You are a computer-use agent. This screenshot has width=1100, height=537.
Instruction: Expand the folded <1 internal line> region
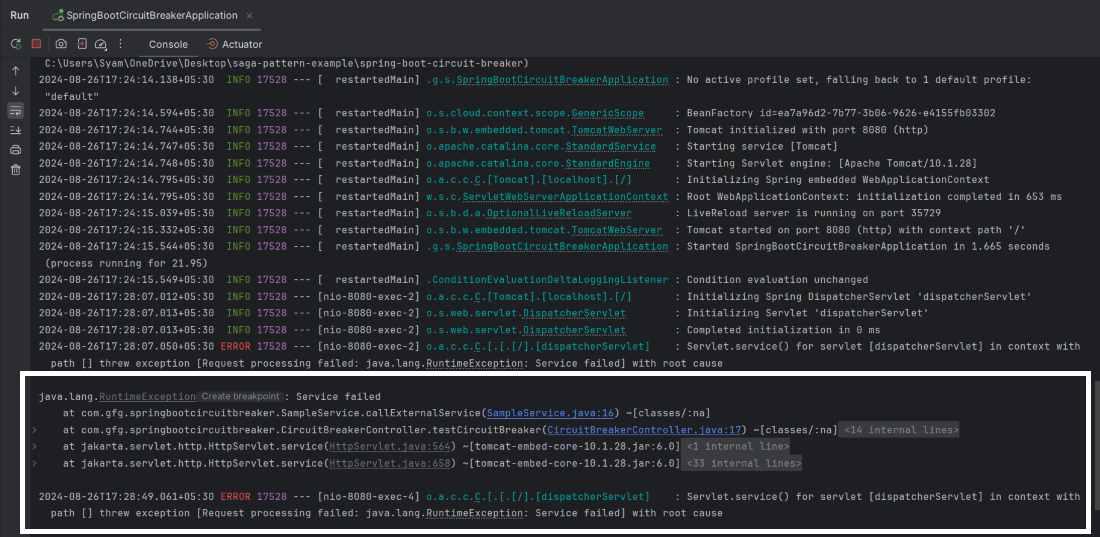point(737,446)
